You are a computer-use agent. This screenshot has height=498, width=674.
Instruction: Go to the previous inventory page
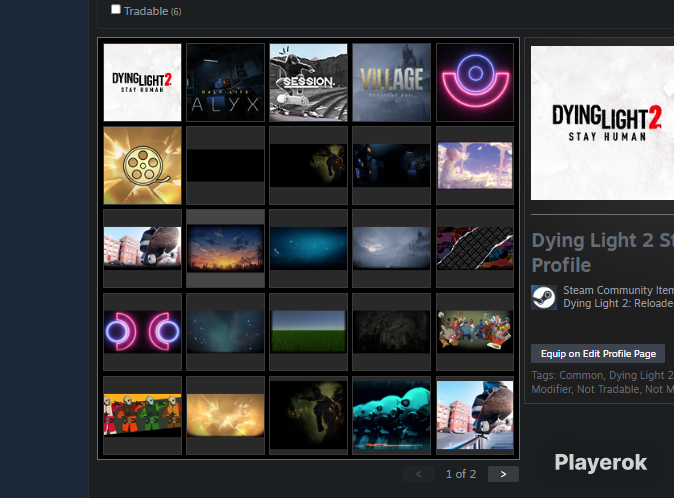(419, 474)
